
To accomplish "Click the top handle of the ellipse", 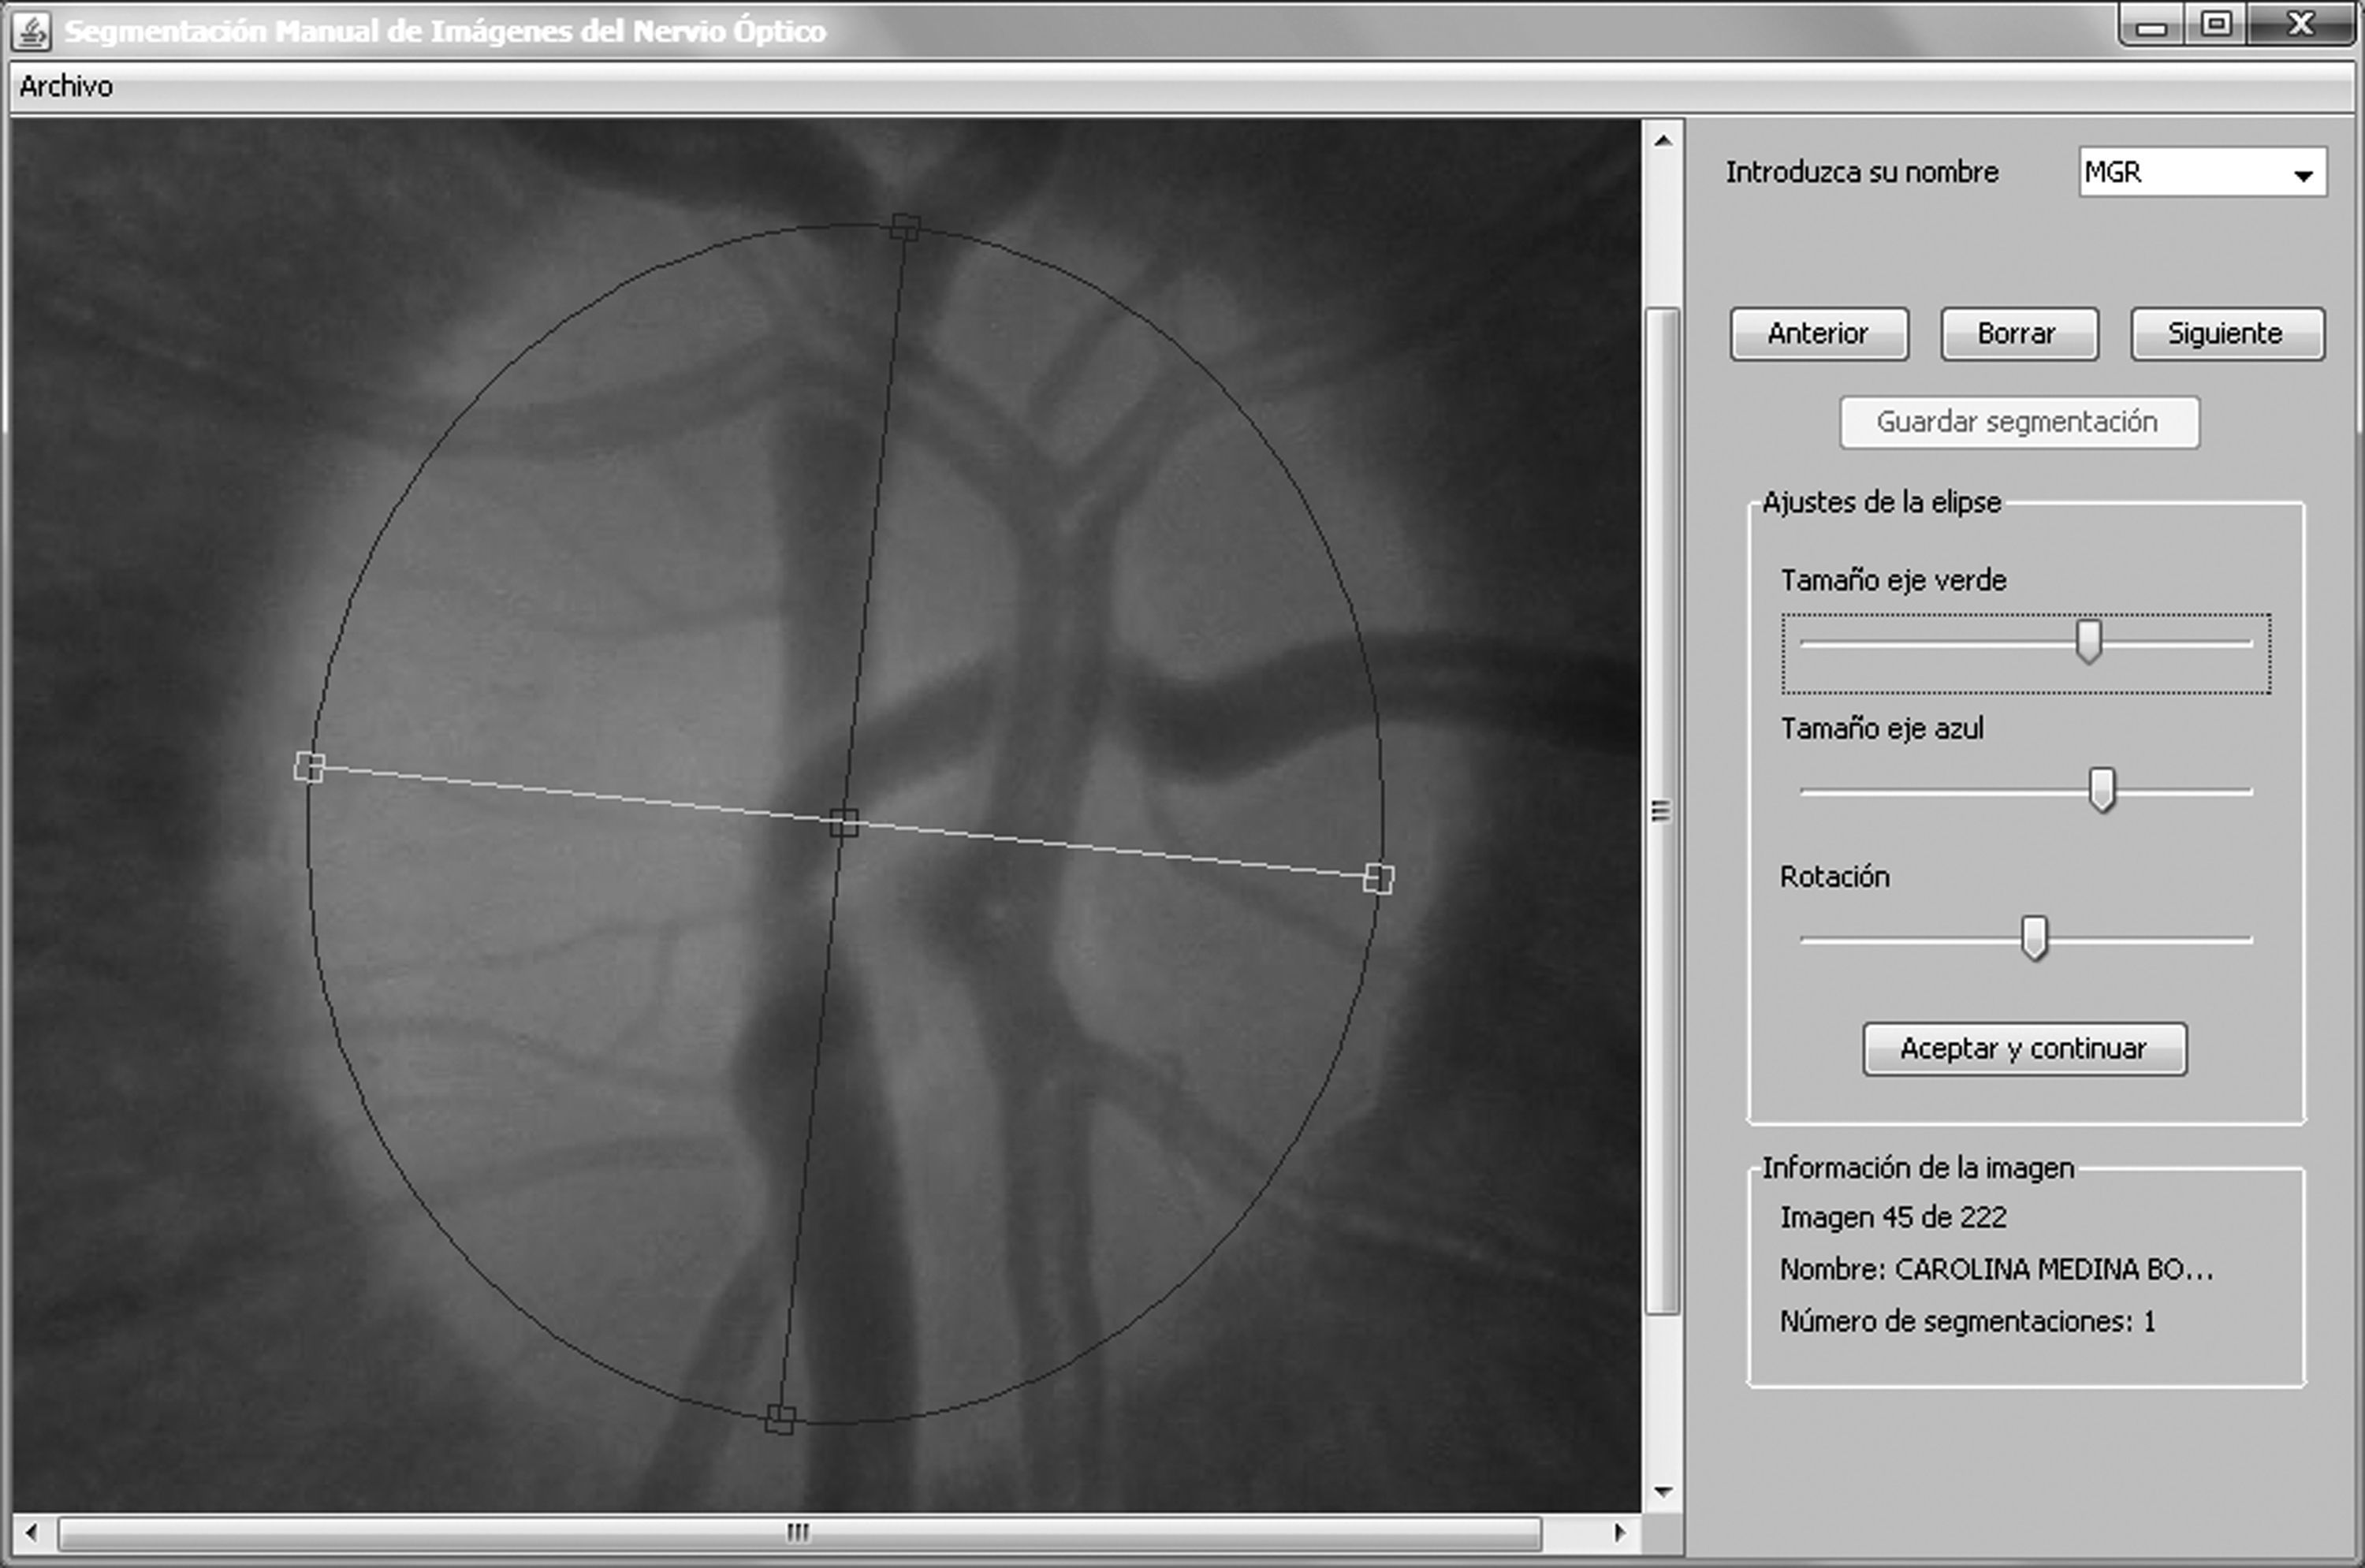I will tap(904, 226).
